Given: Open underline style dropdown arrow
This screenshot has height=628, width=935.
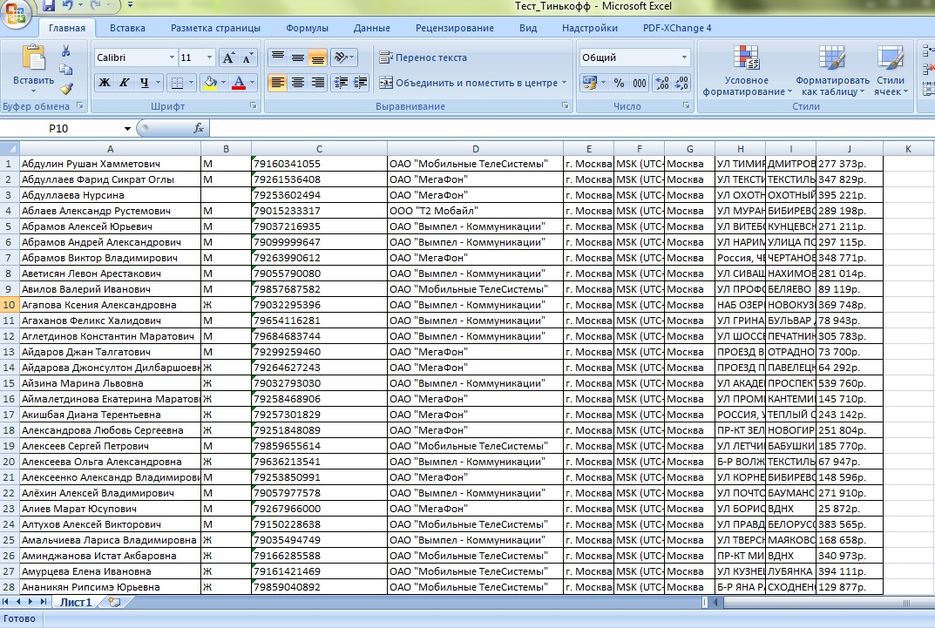Looking at the screenshot, I should click(158, 82).
